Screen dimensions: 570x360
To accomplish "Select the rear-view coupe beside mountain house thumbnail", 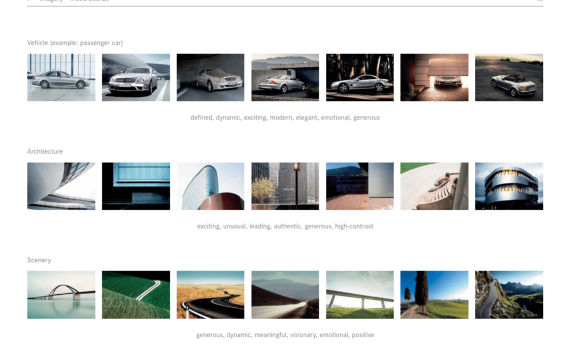I will (x=285, y=77).
